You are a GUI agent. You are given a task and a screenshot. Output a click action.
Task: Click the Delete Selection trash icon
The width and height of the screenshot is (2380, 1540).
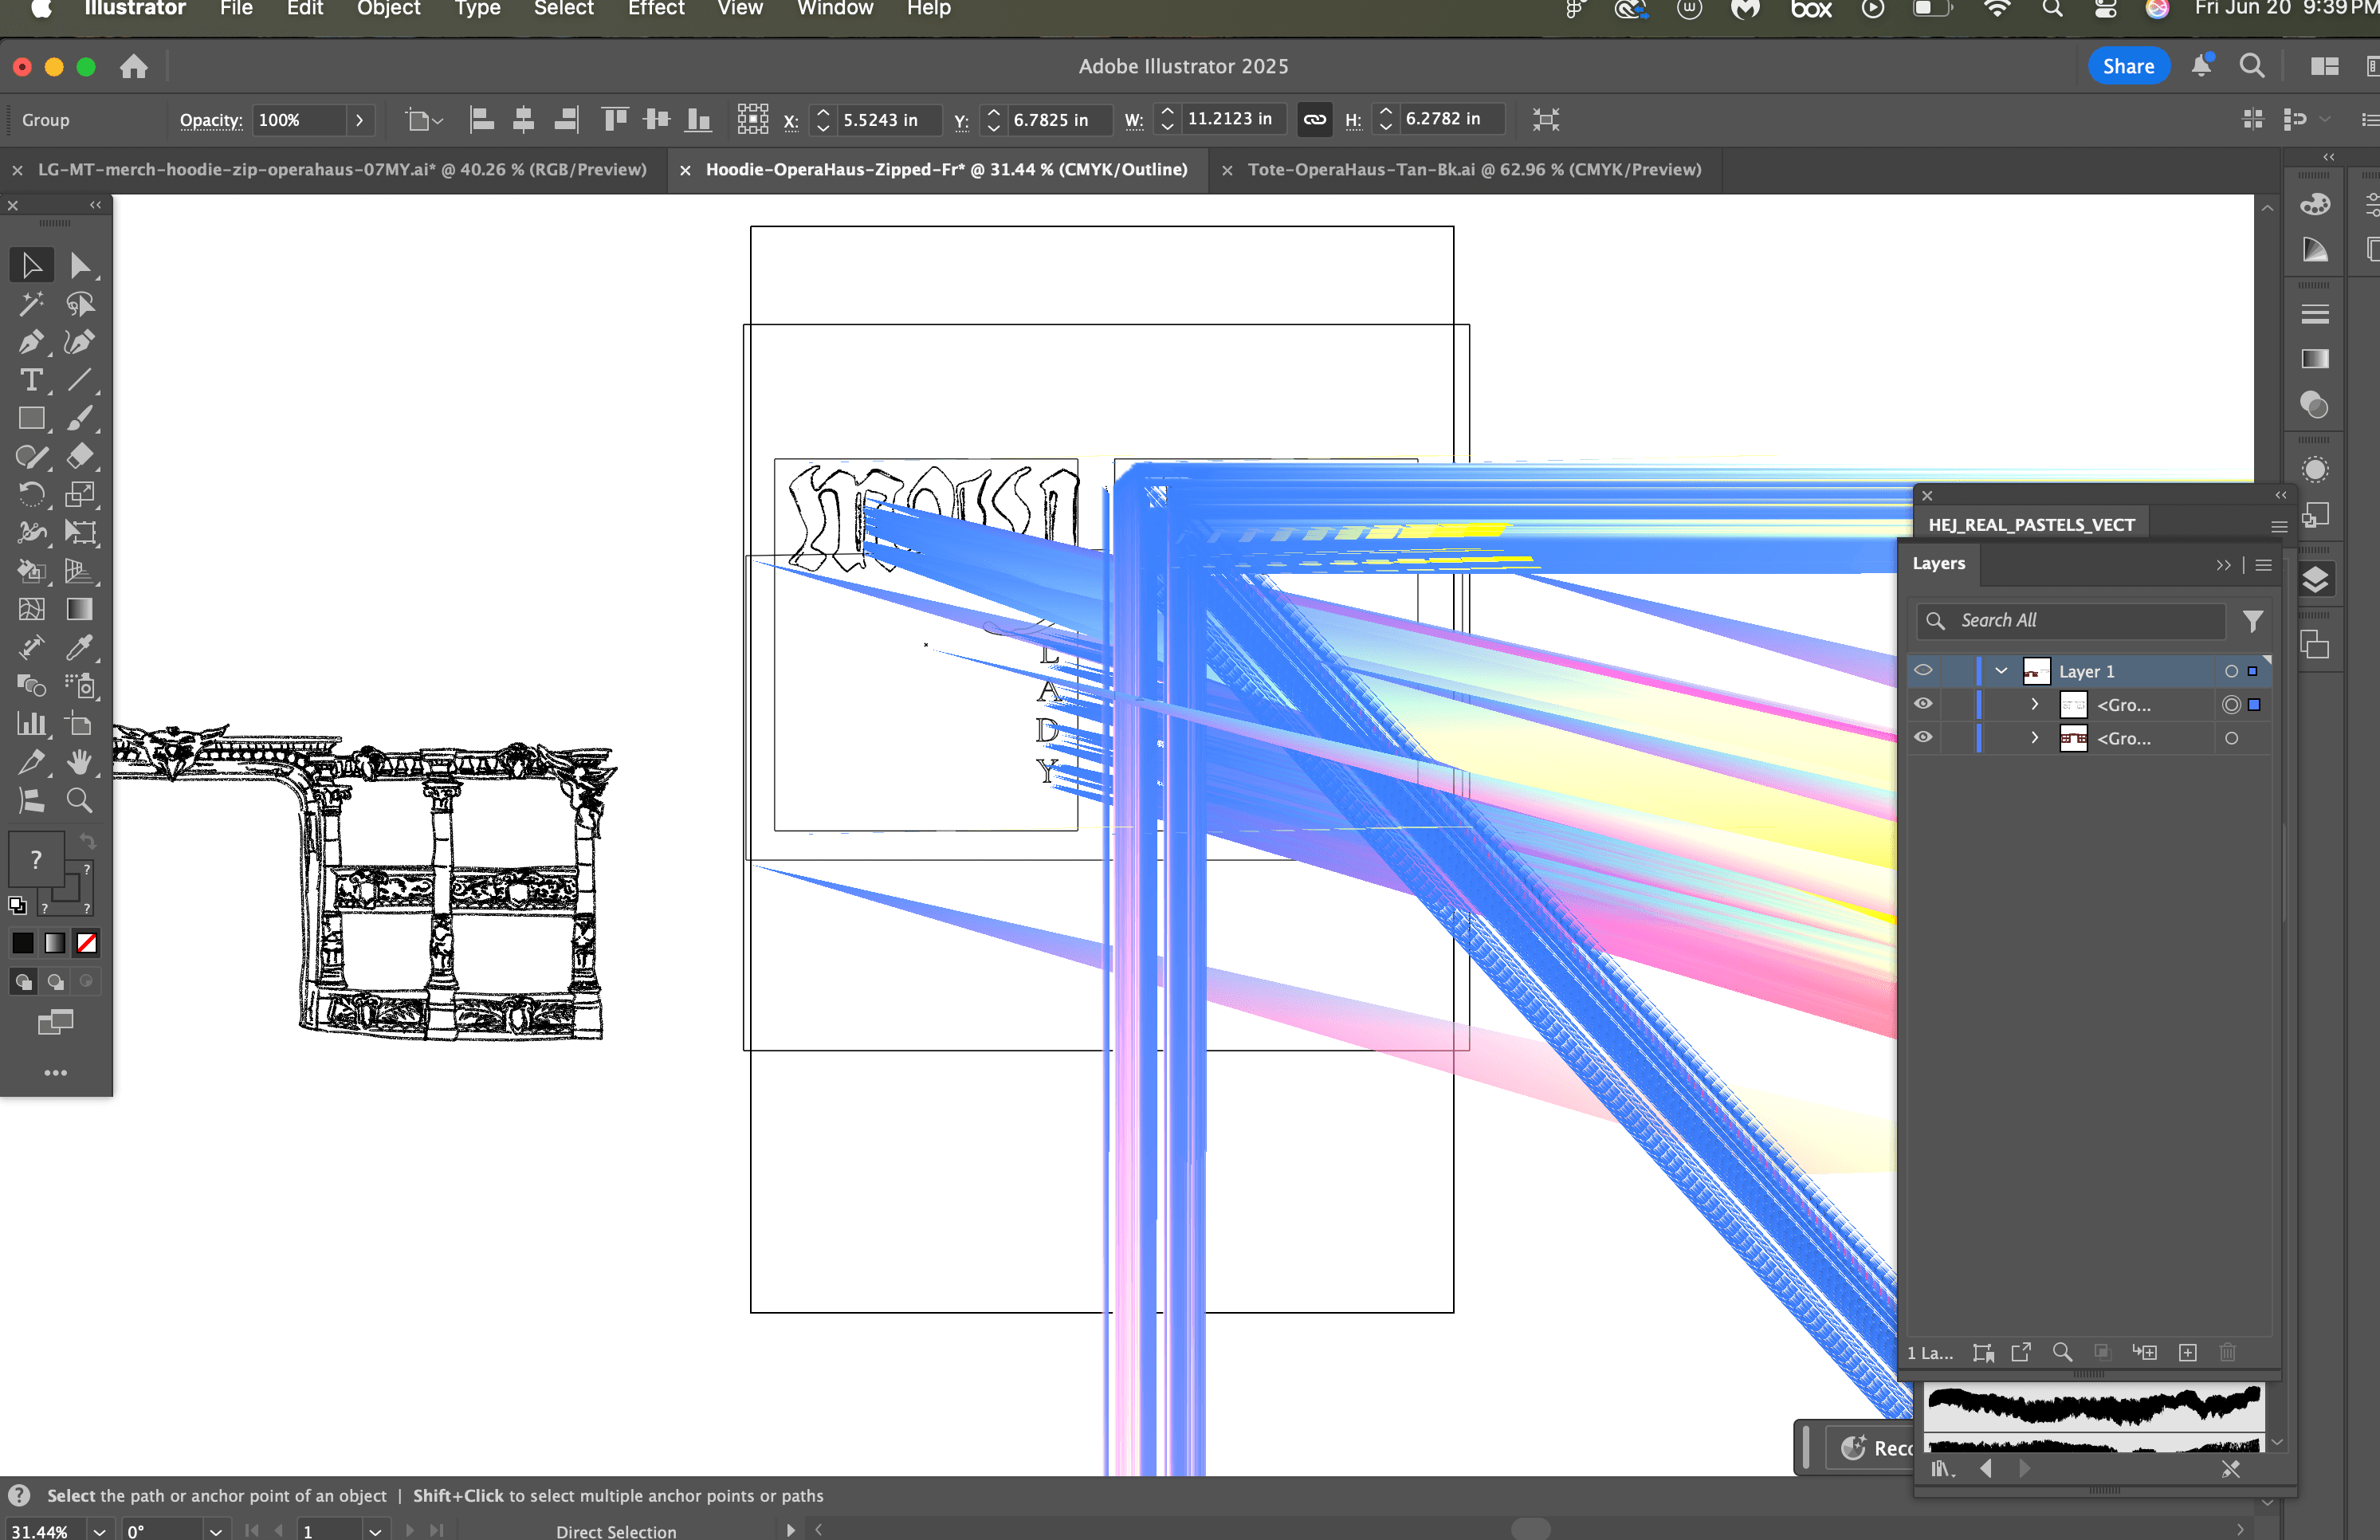[2228, 1352]
